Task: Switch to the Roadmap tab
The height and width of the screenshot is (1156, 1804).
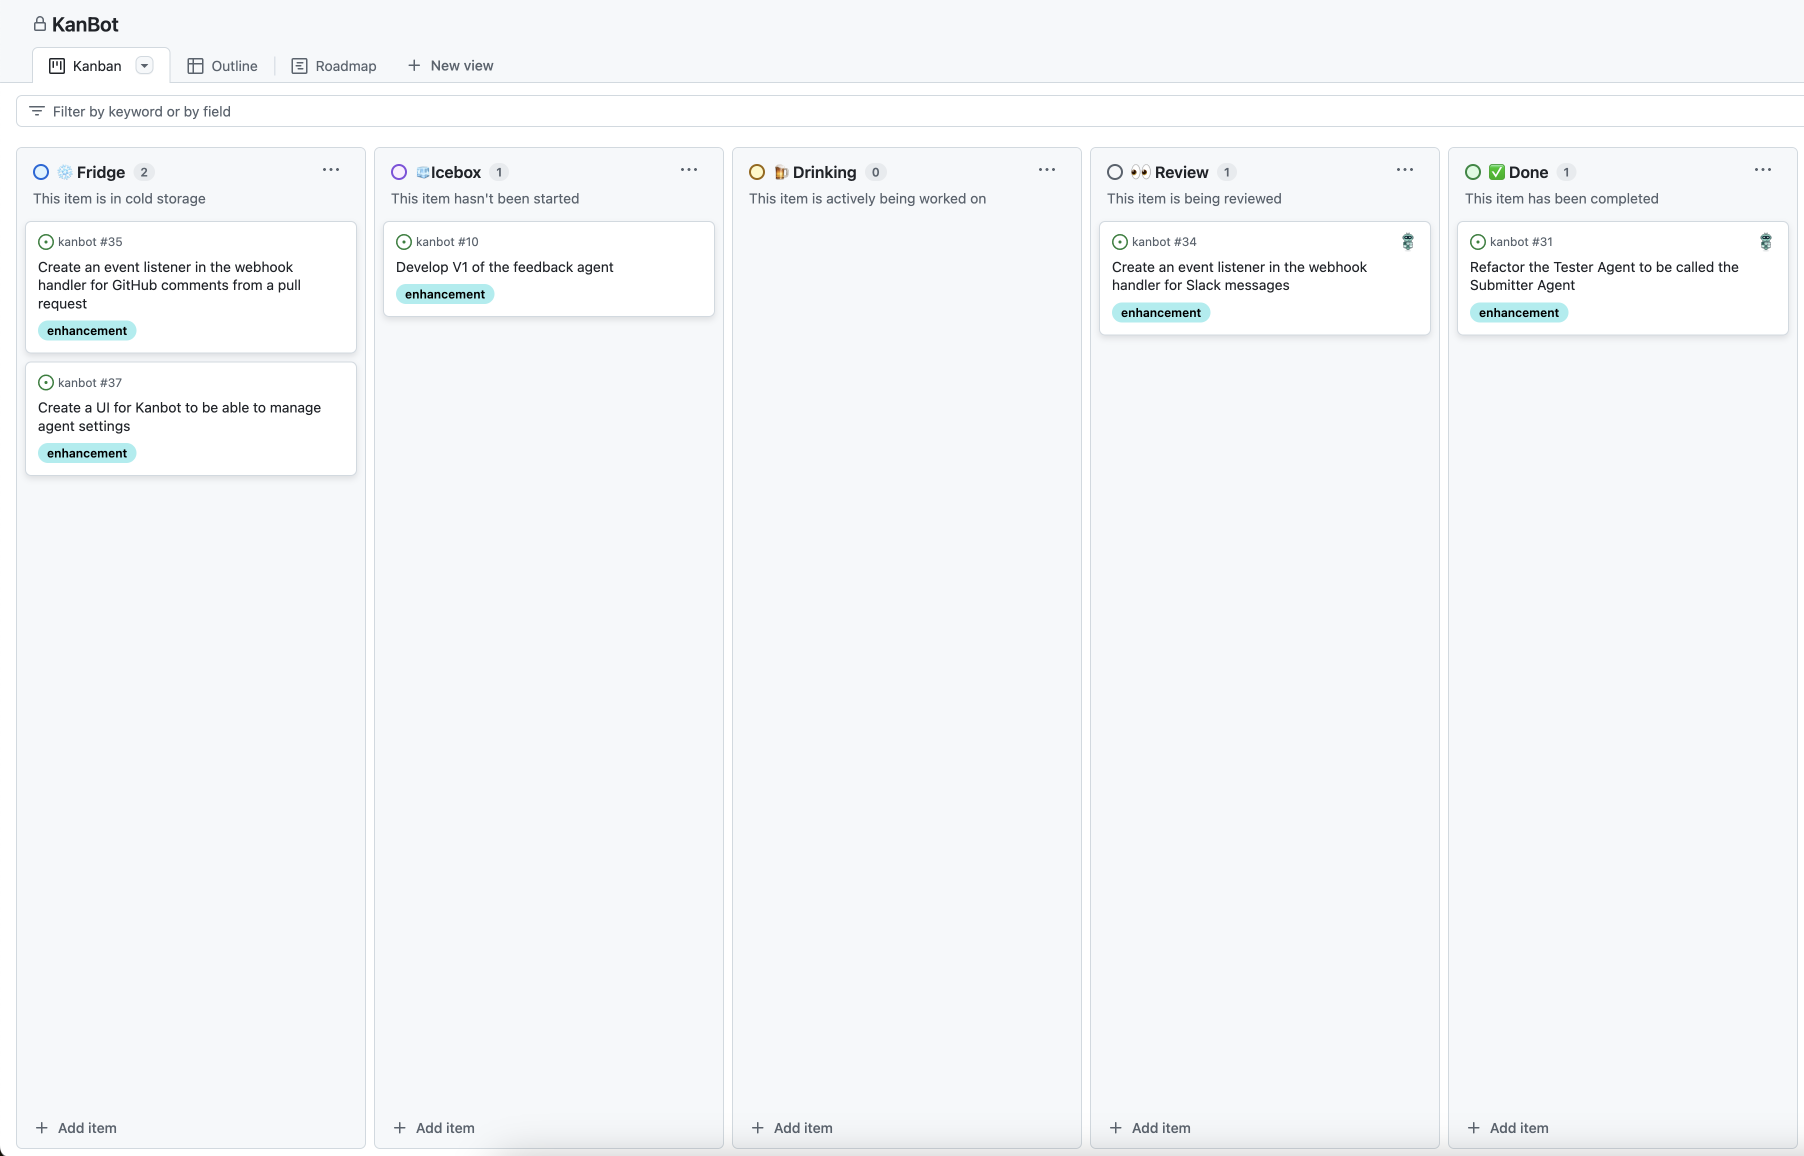Action: point(345,65)
